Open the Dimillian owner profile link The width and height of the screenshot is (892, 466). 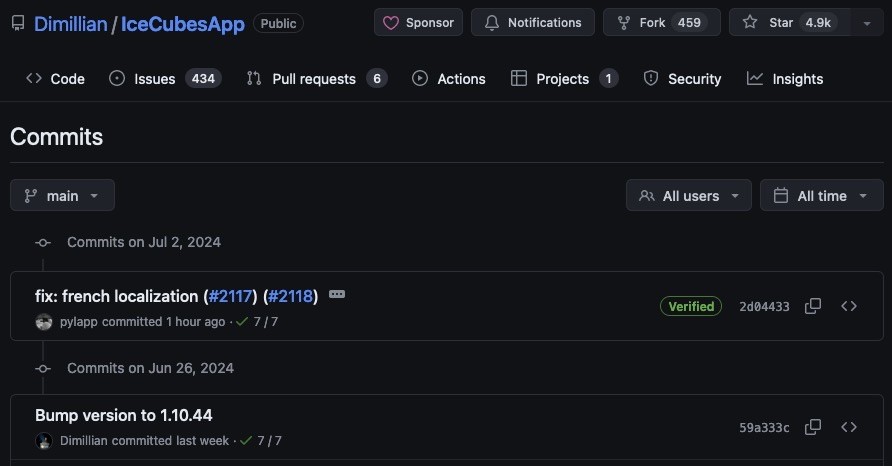71,24
